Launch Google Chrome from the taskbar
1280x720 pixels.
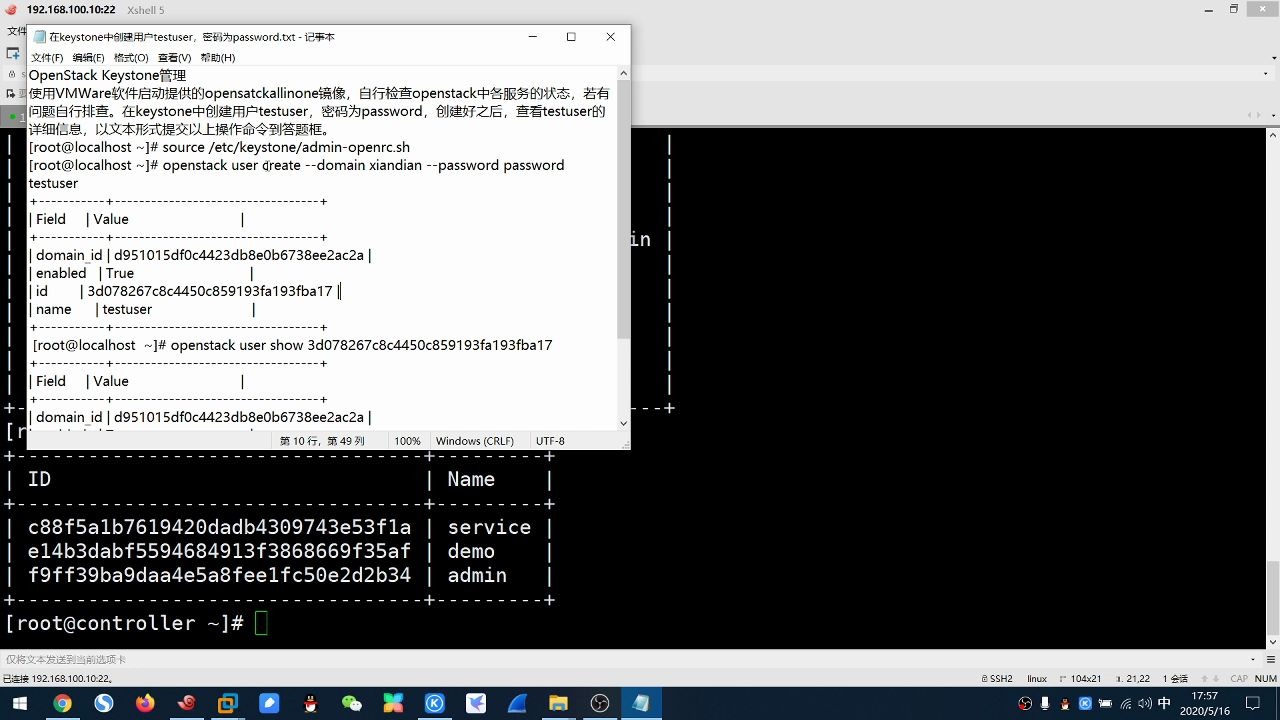coord(62,703)
